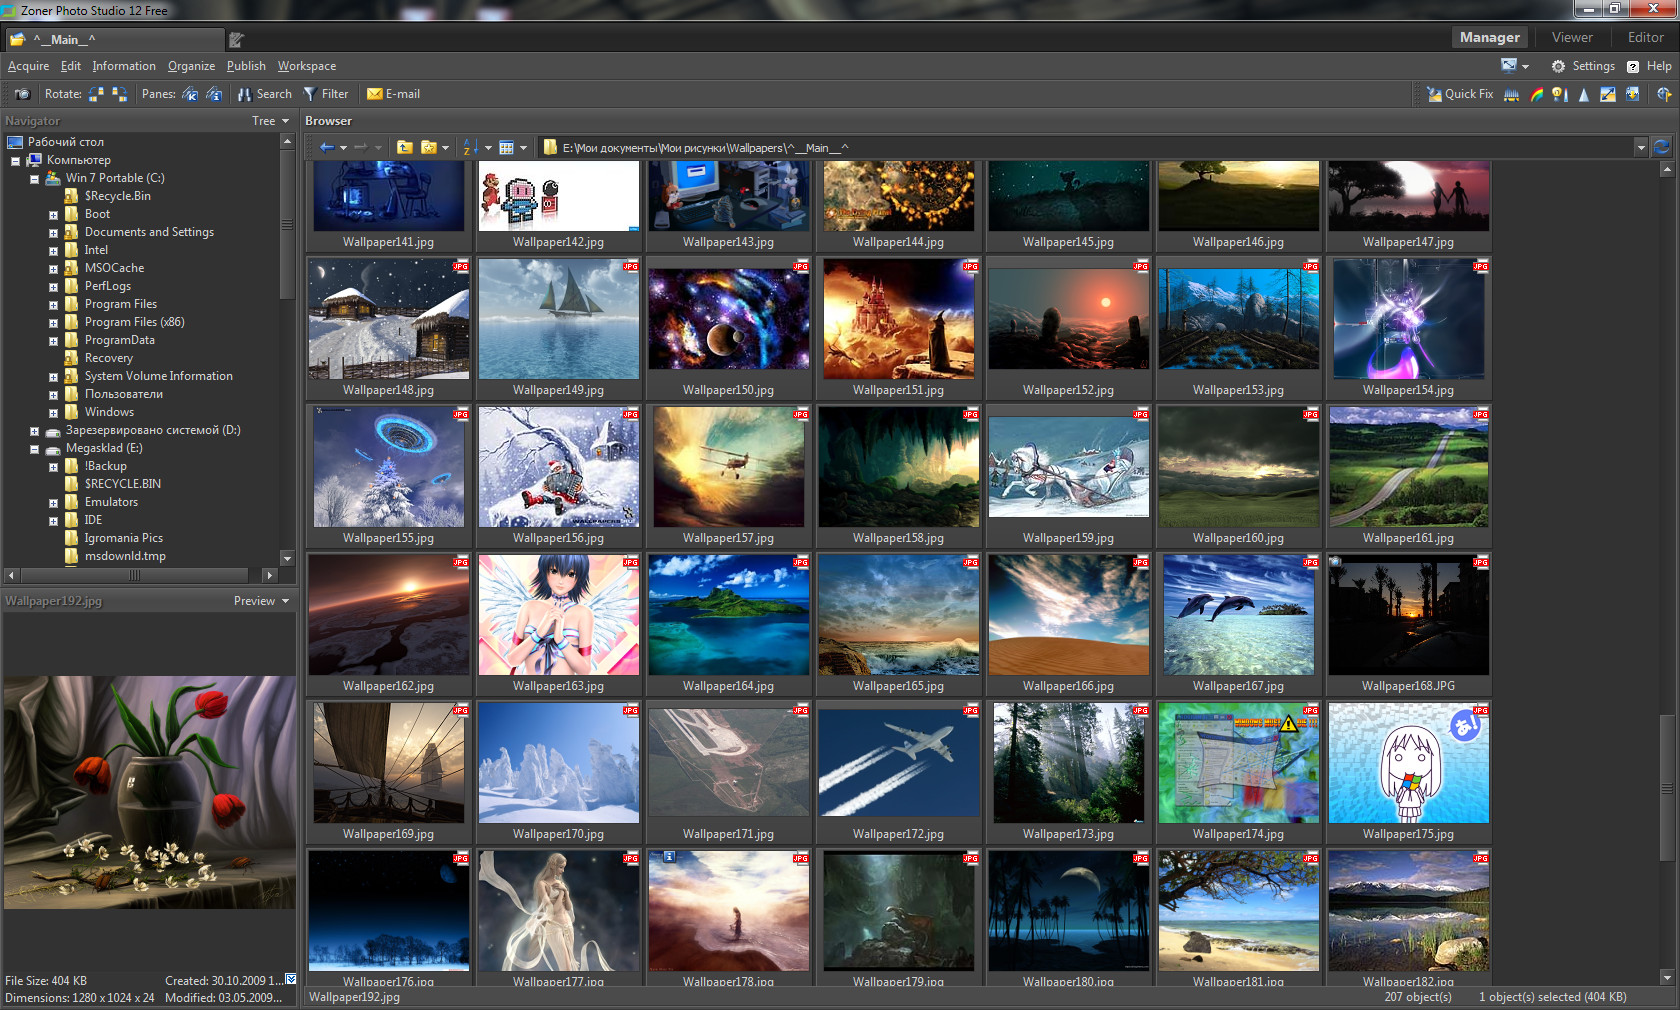Rotate image right using toolbar icon

tap(119, 94)
